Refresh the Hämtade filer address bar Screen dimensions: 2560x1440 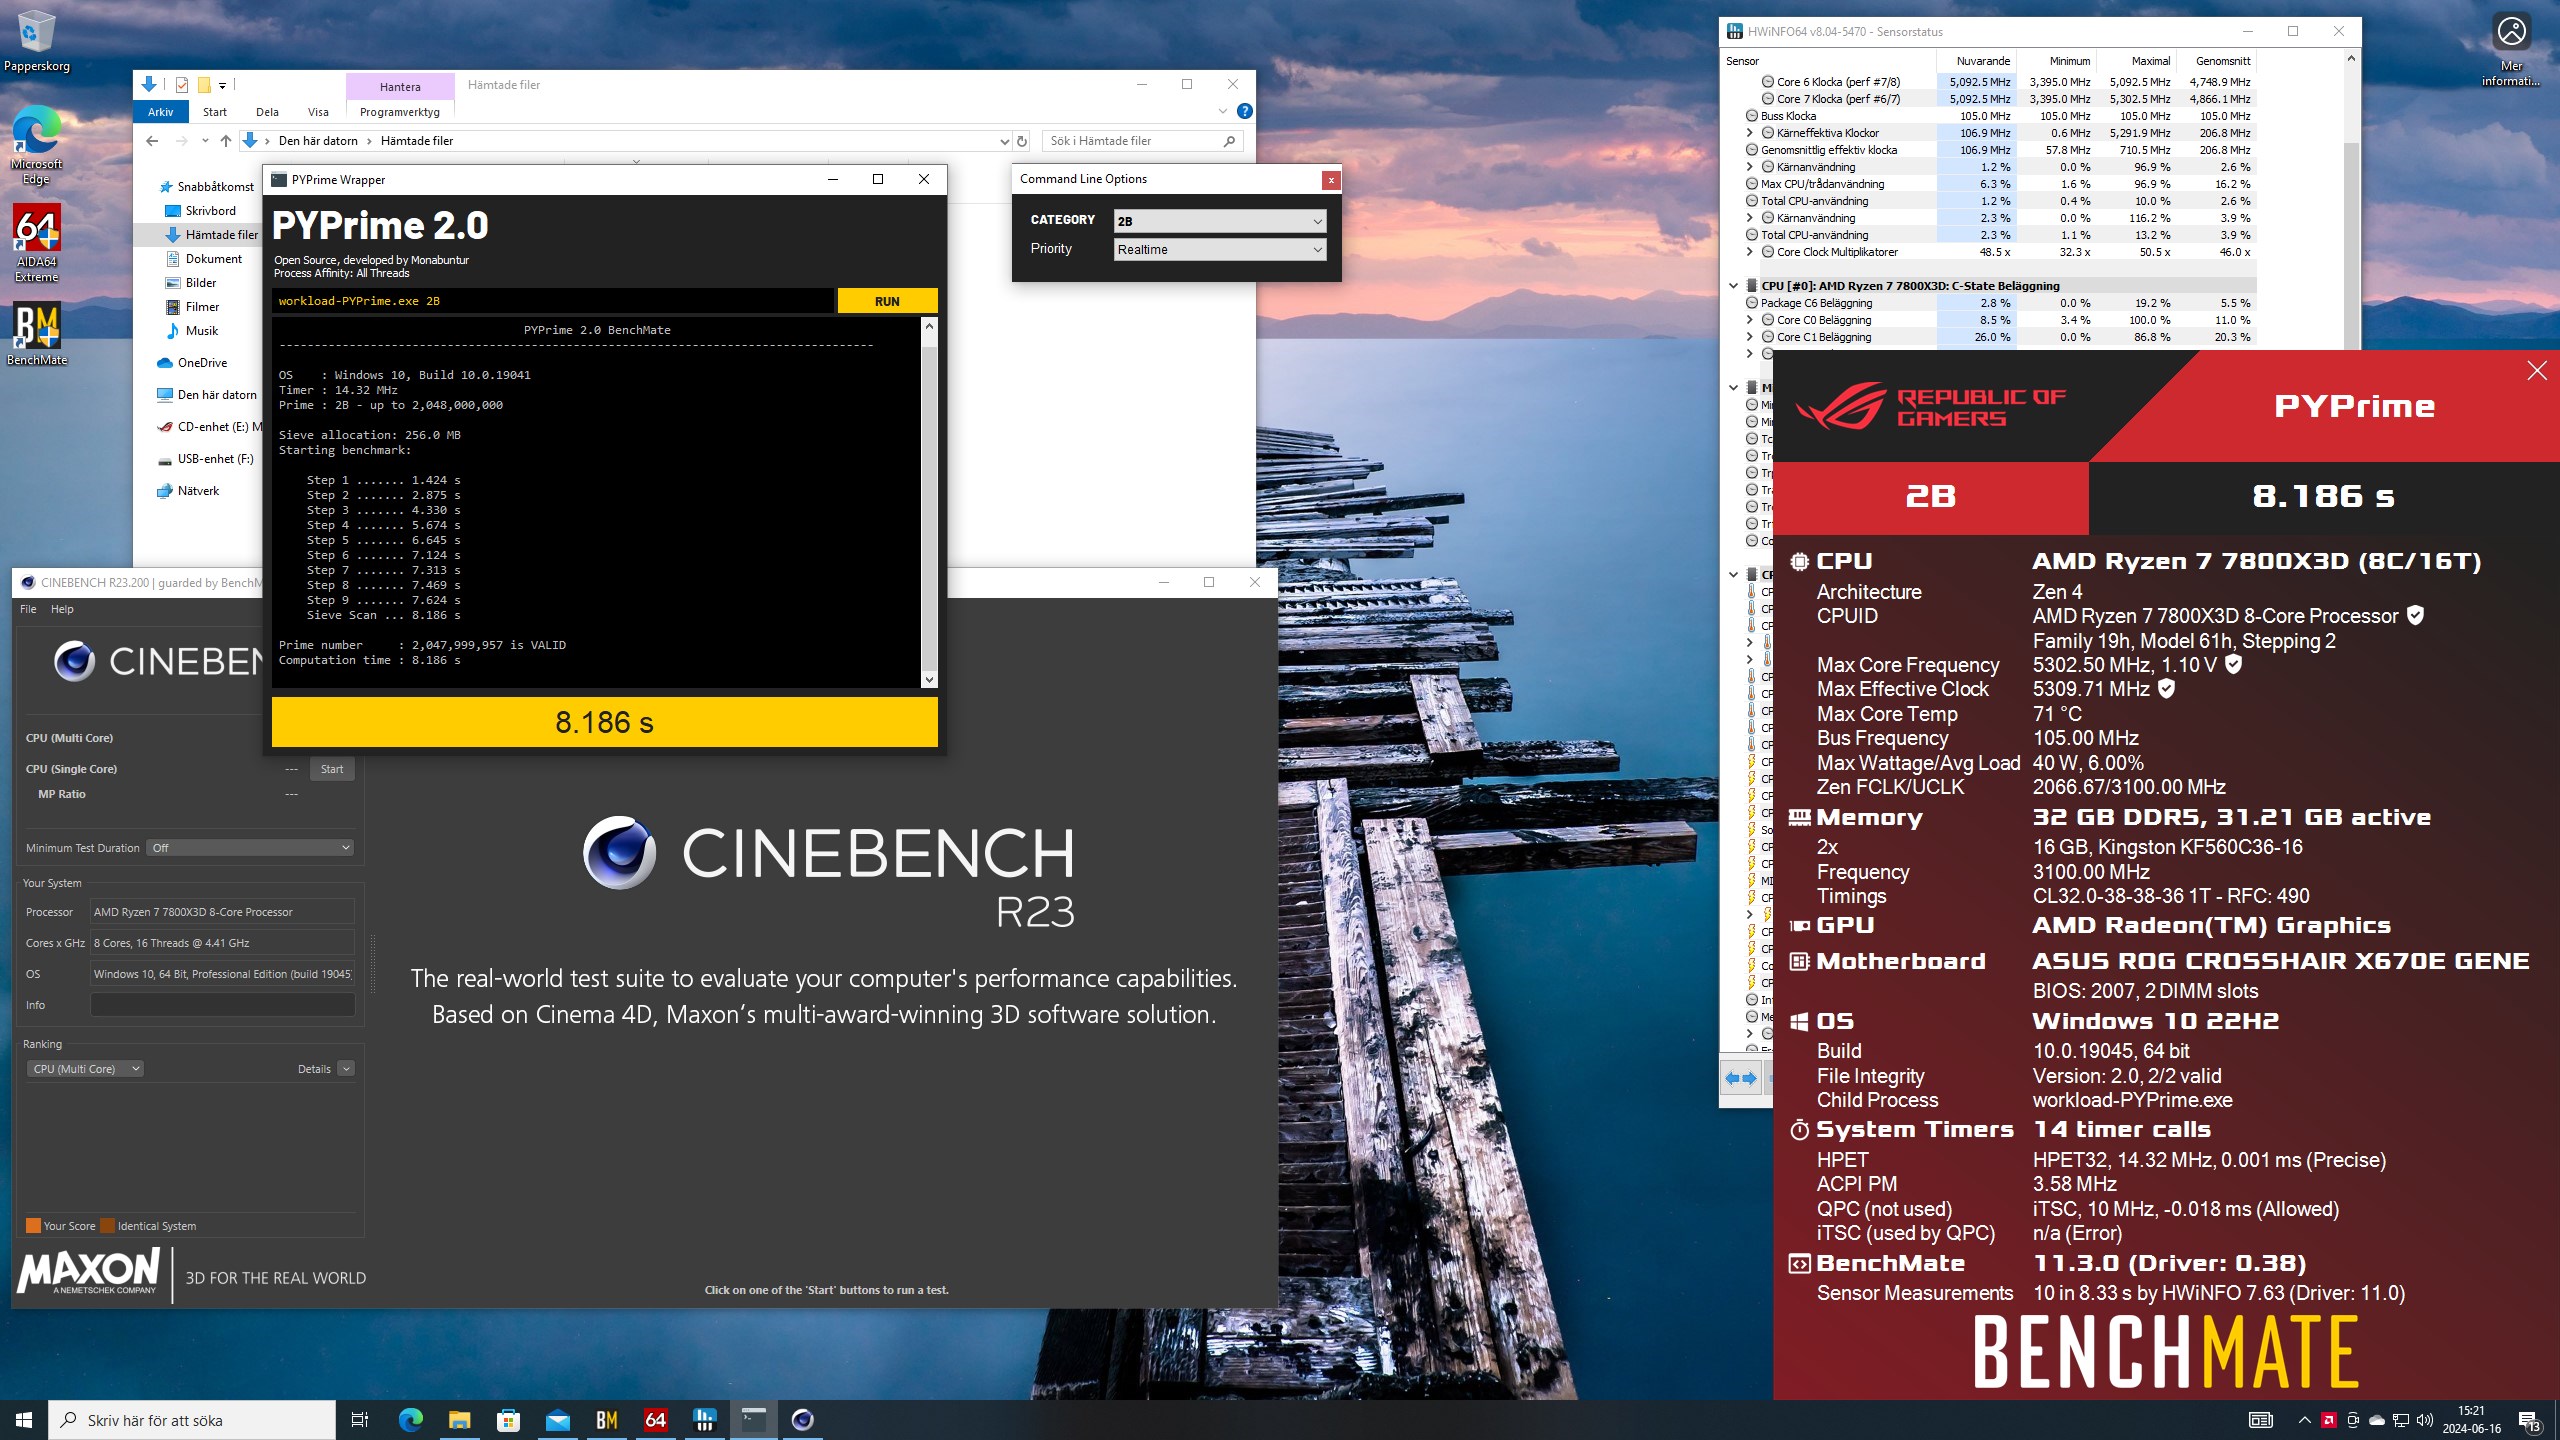pos(1022,141)
